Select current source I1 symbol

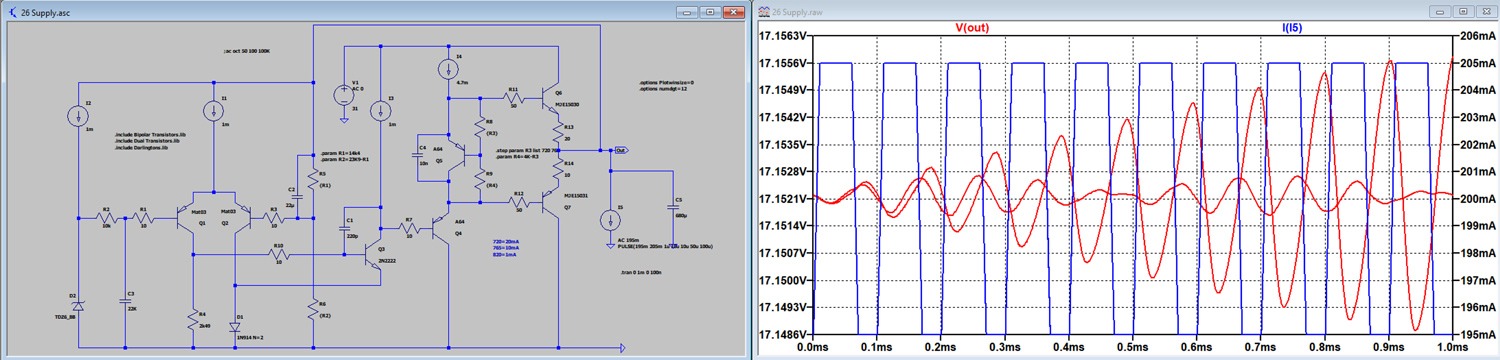pyautogui.click(x=213, y=110)
